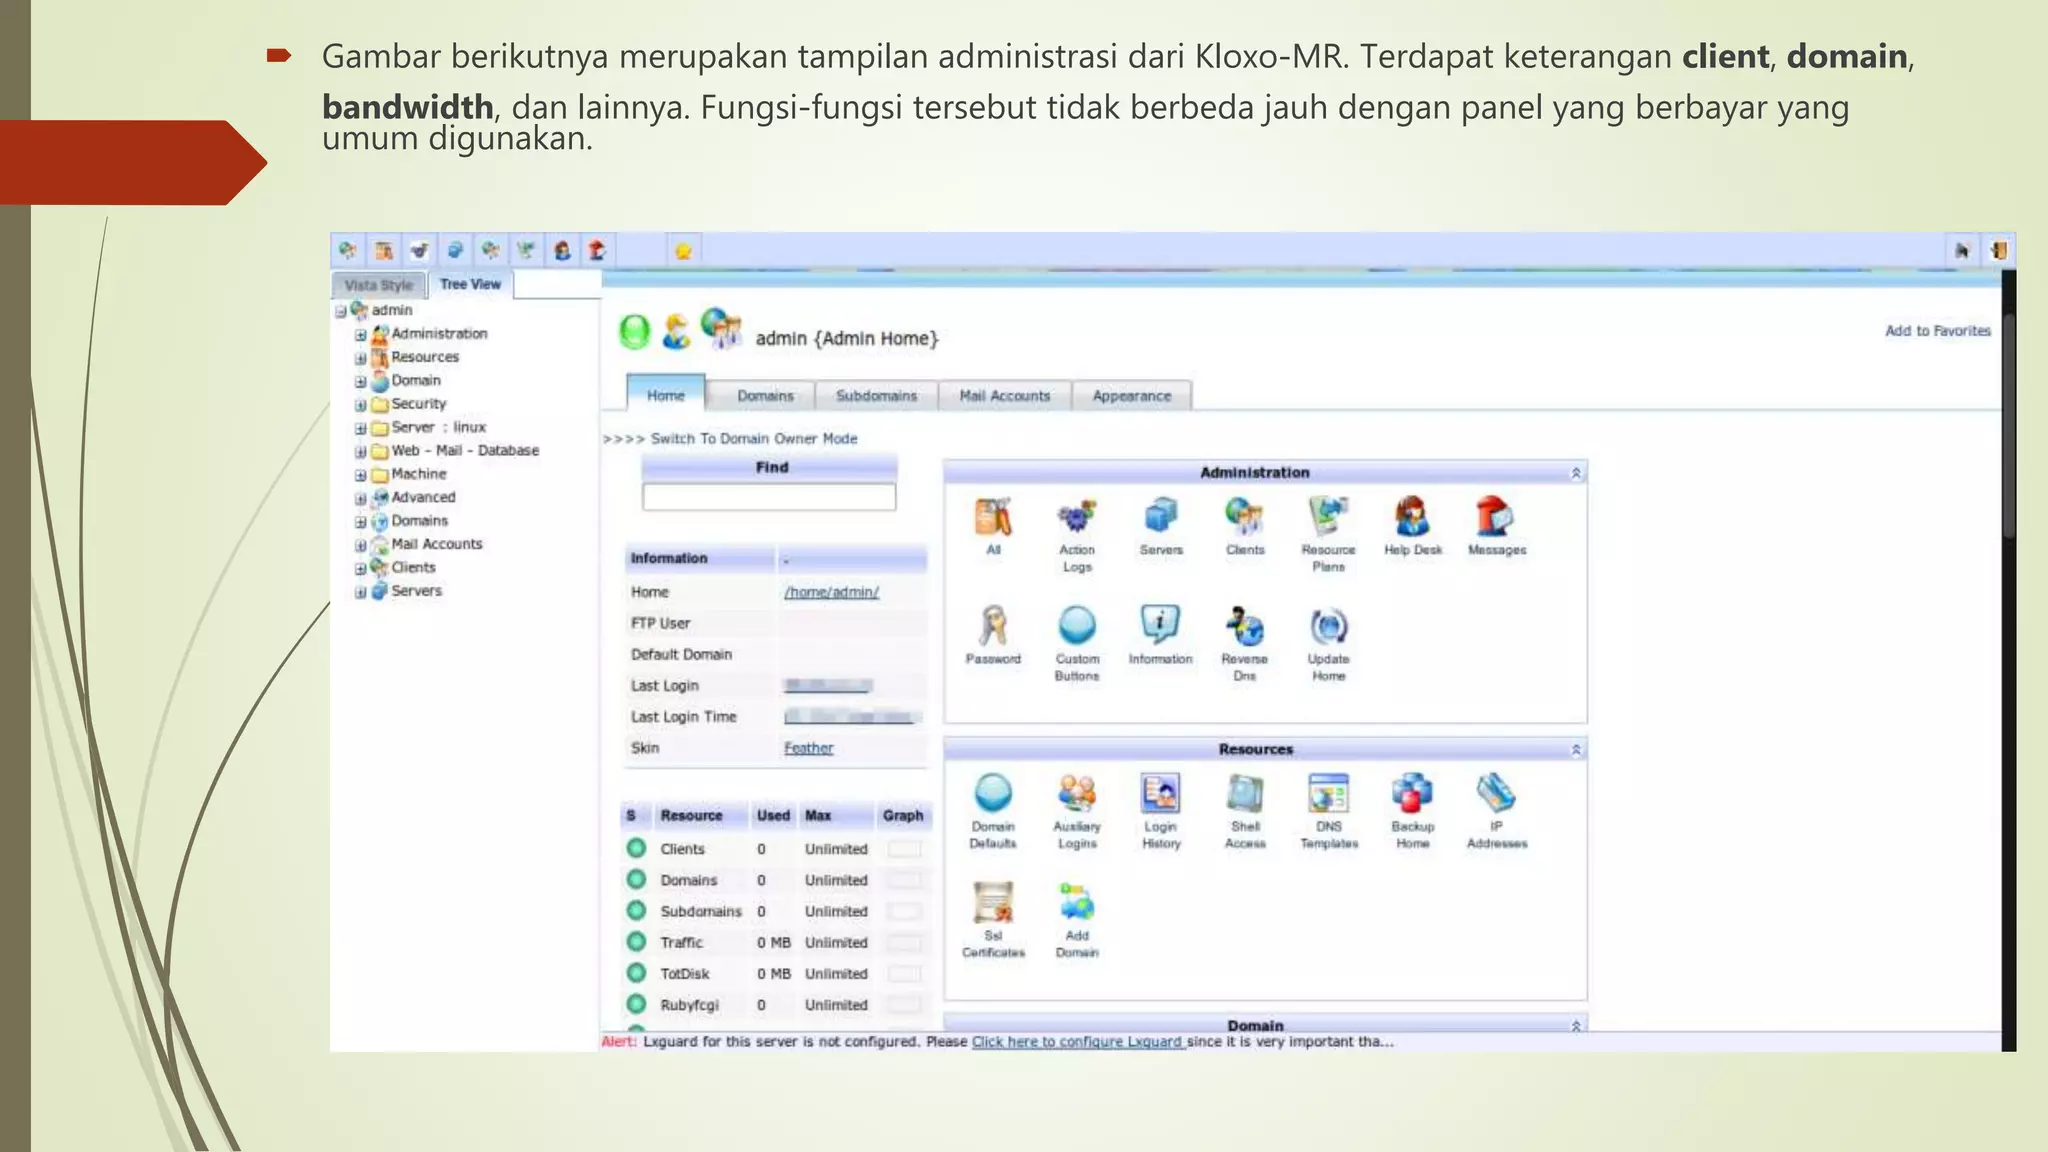
Task: Click the Feather skin link
Action: 808,748
